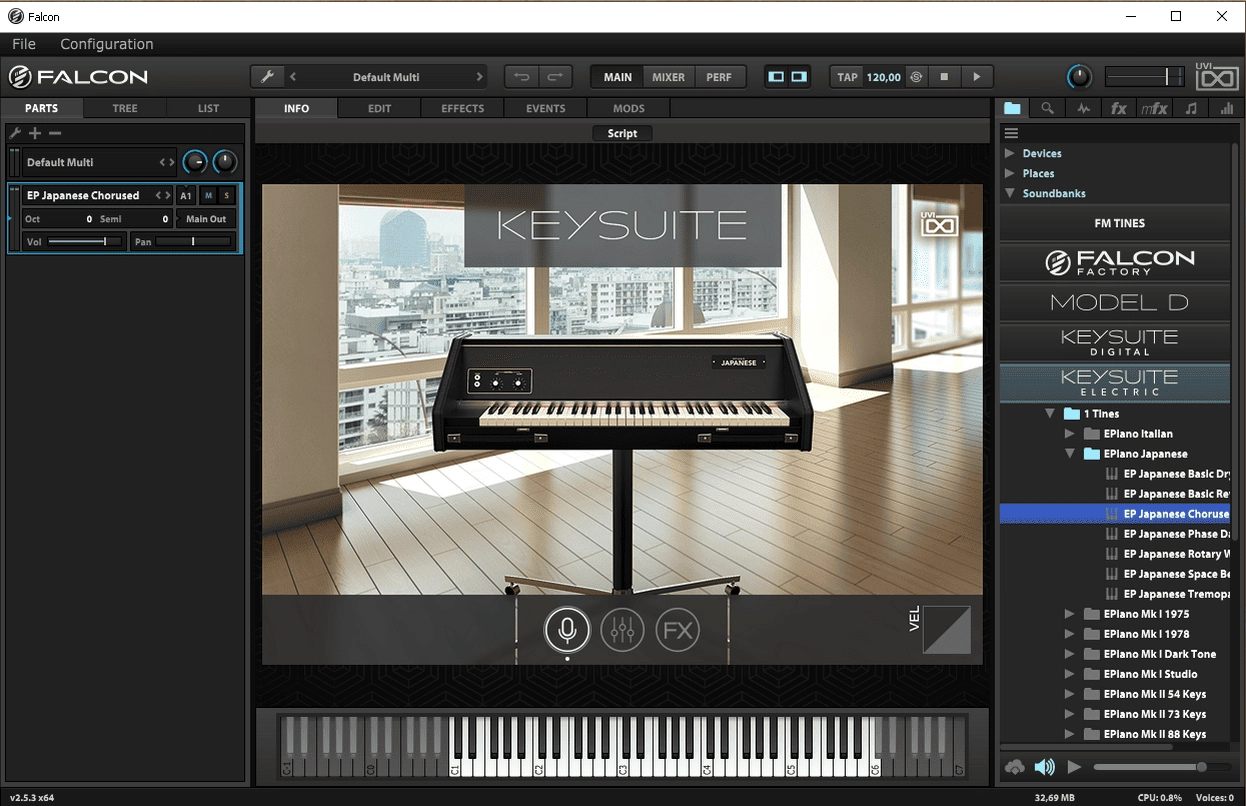The height and width of the screenshot is (806, 1246).
Task: Stop transport with the square stop button
Action: (943, 77)
